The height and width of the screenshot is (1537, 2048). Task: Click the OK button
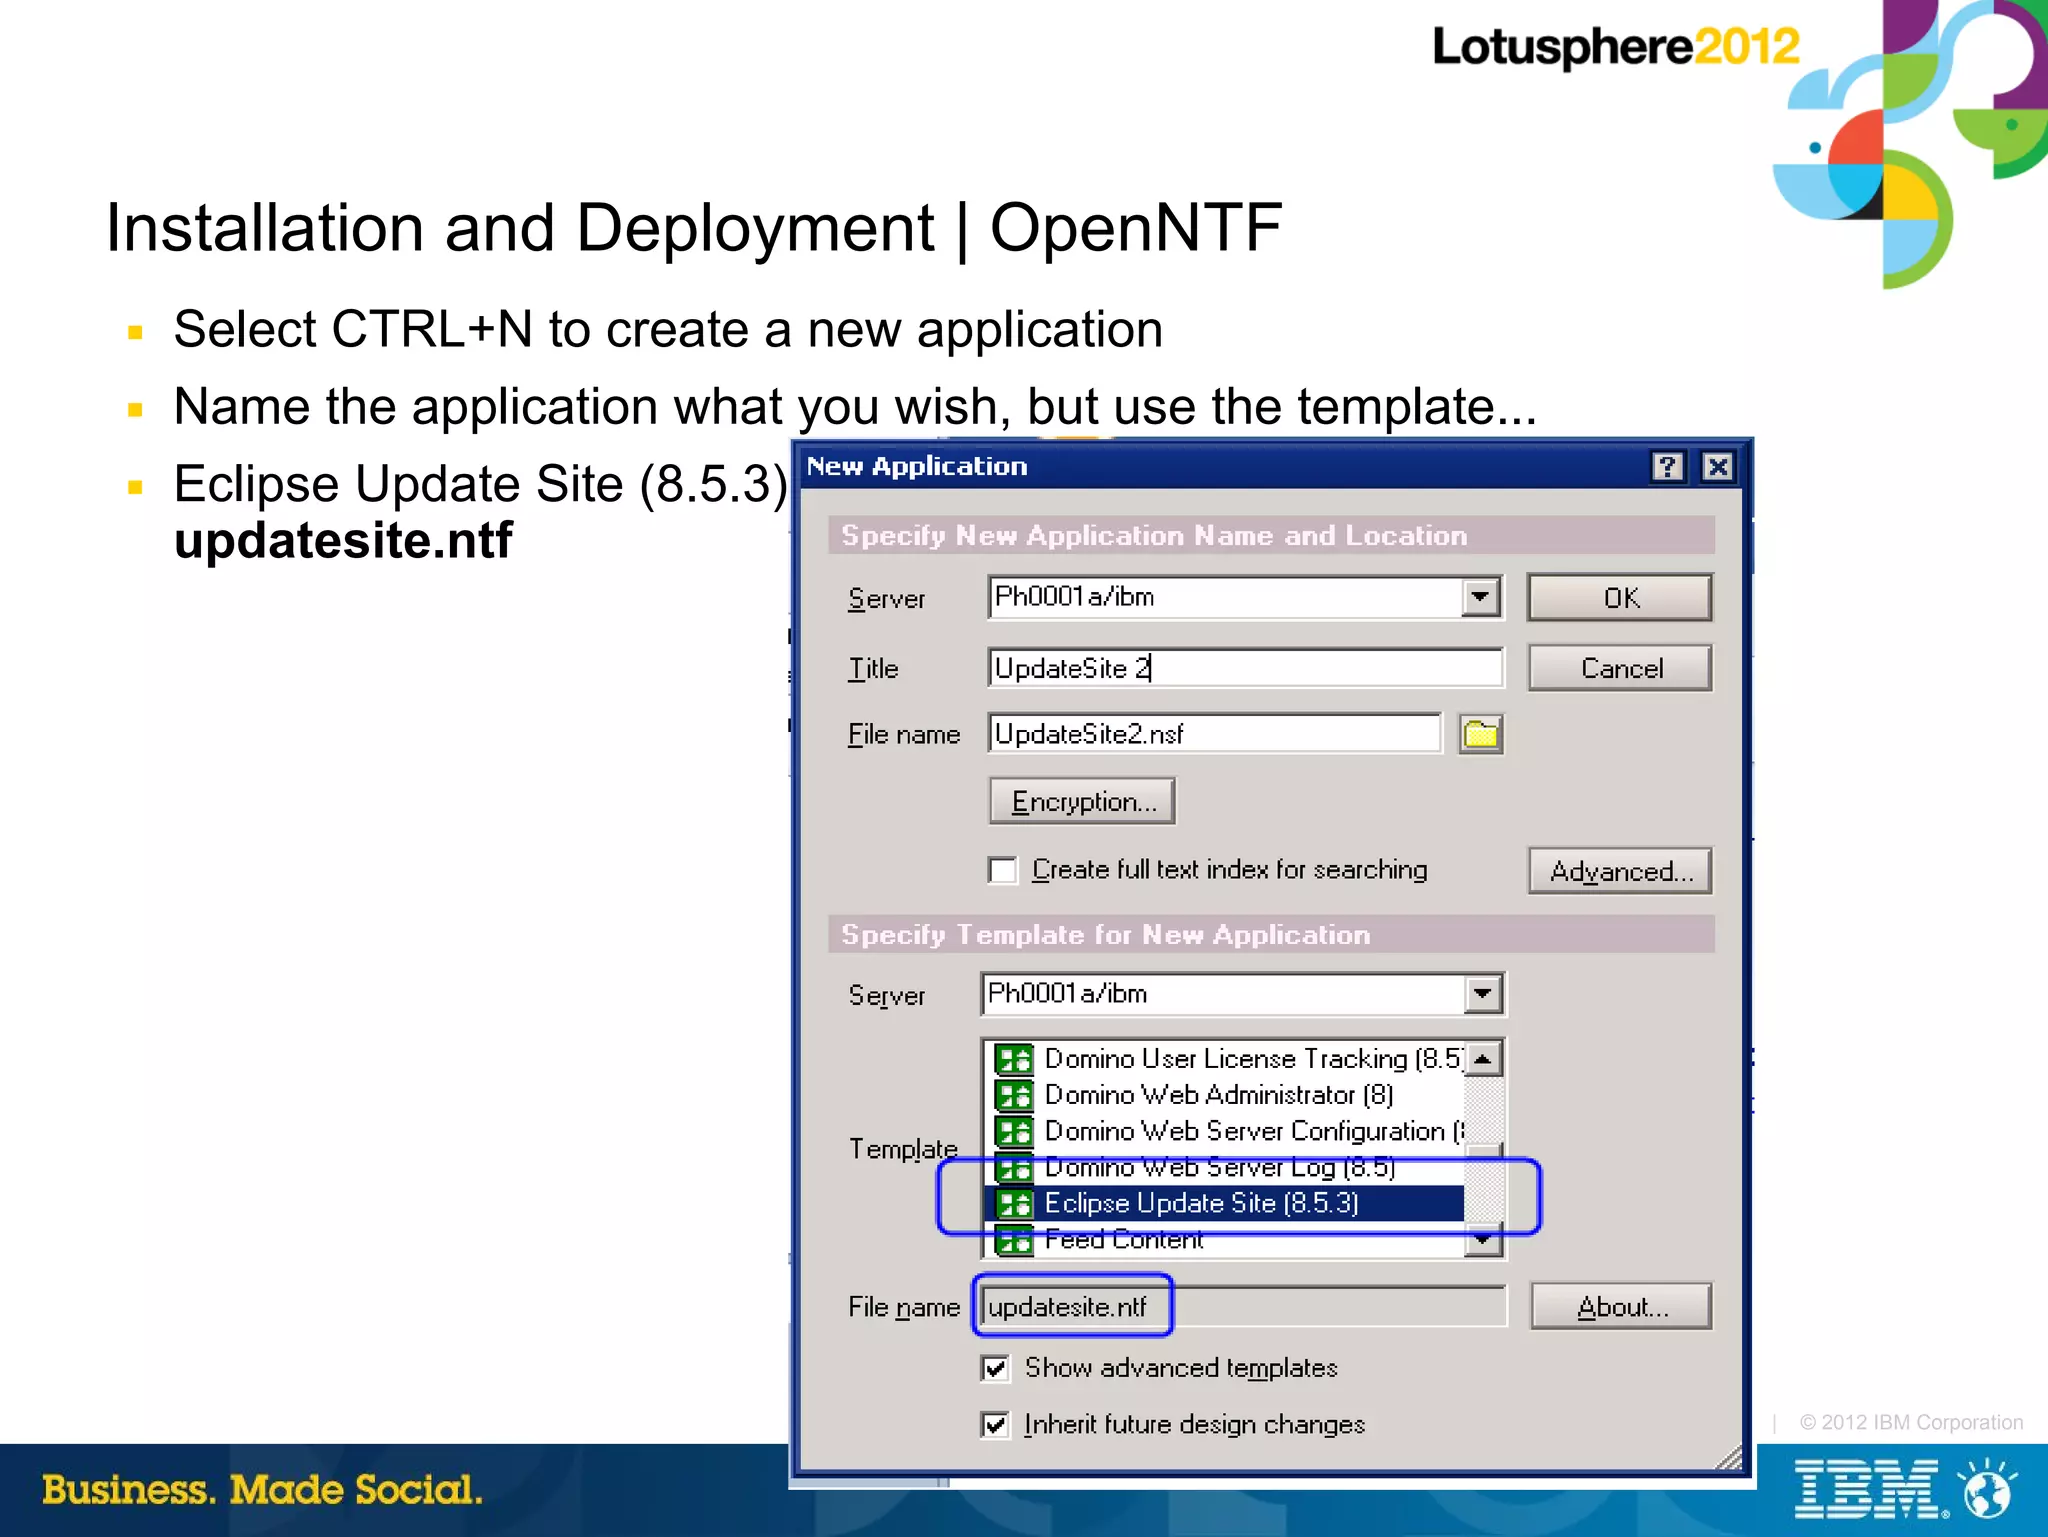click(1620, 597)
